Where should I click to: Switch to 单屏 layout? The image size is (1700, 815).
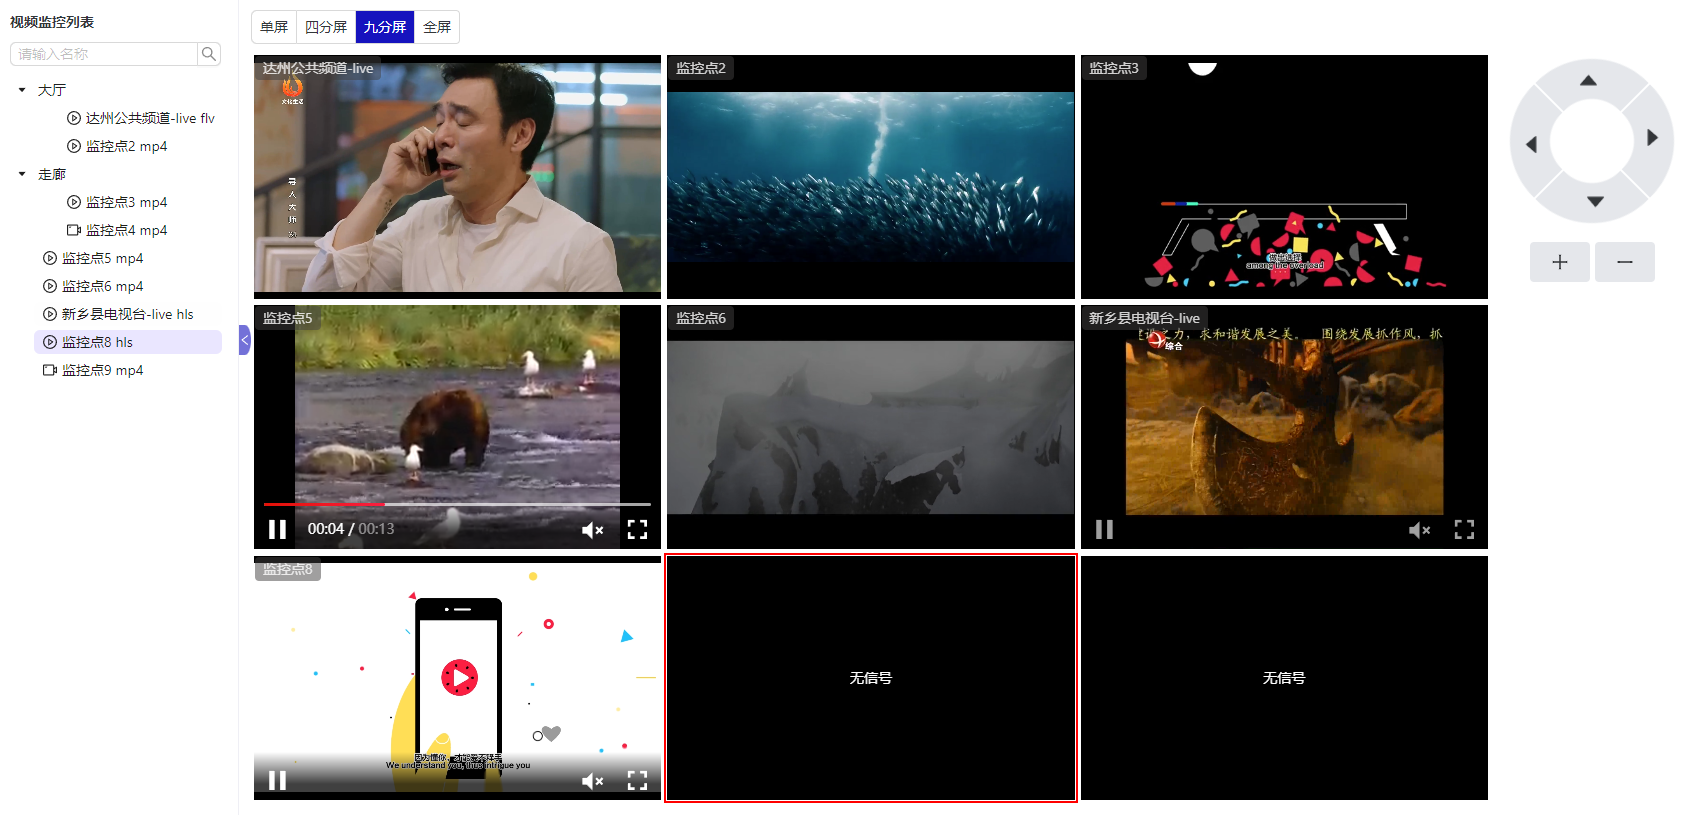[274, 27]
